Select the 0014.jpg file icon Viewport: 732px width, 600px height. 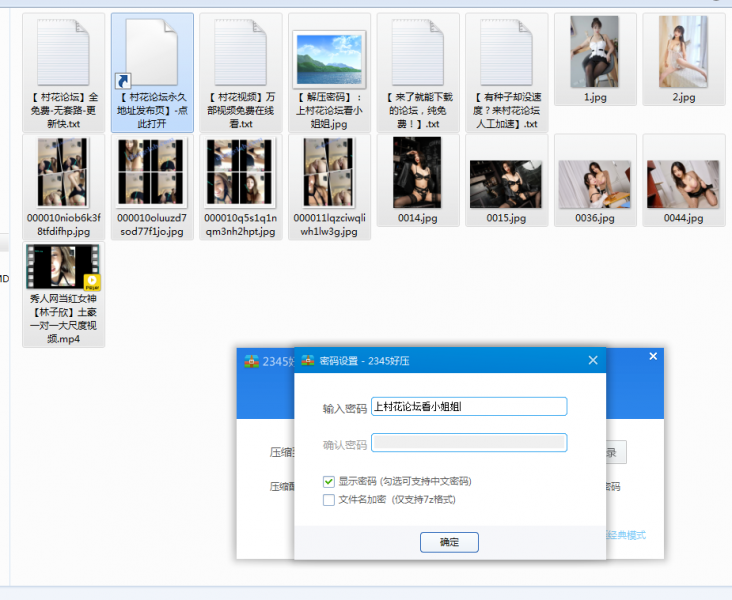point(417,173)
